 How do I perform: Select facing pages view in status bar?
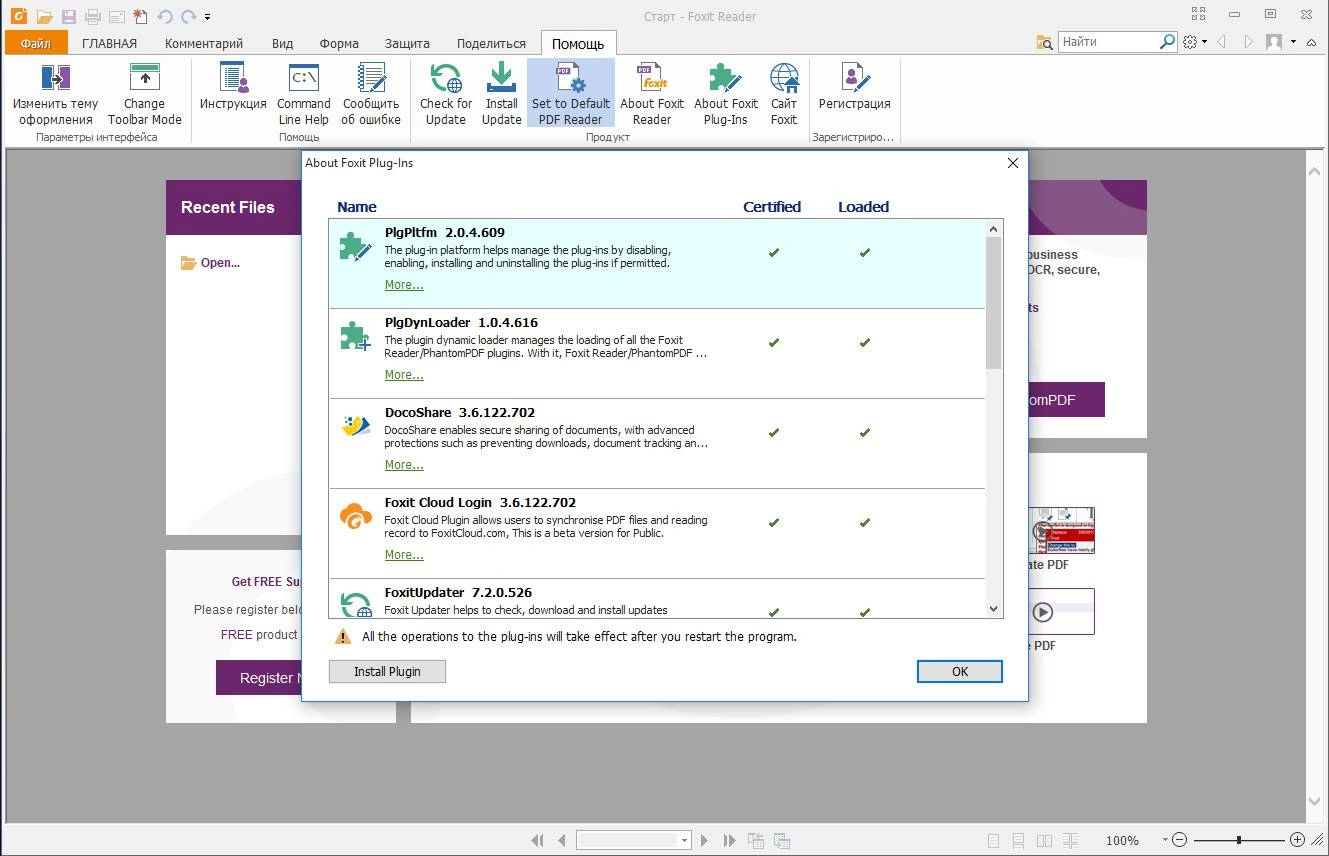tap(1044, 841)
